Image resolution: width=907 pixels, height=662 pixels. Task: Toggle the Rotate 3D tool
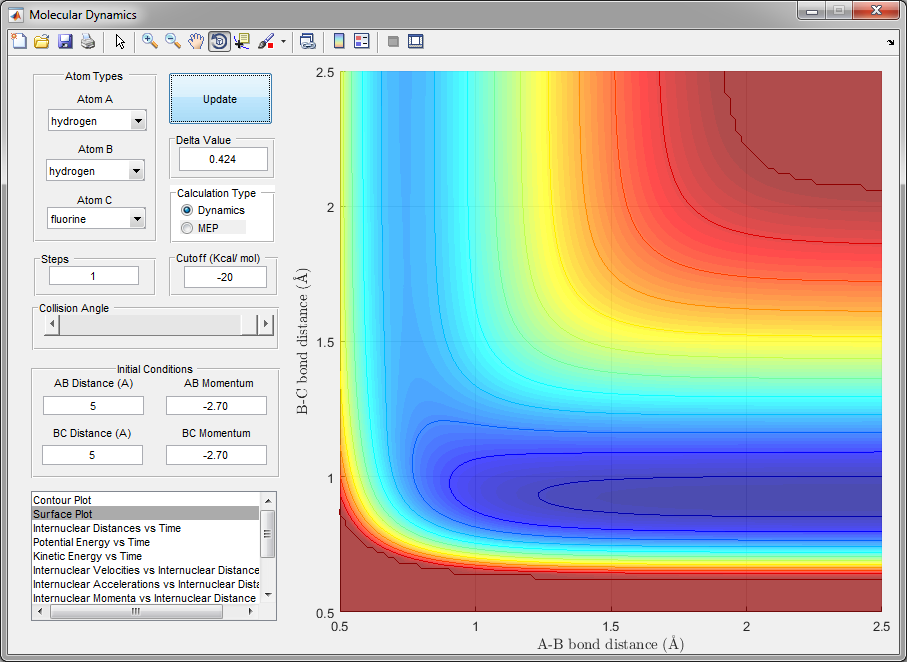pos(219,41)
